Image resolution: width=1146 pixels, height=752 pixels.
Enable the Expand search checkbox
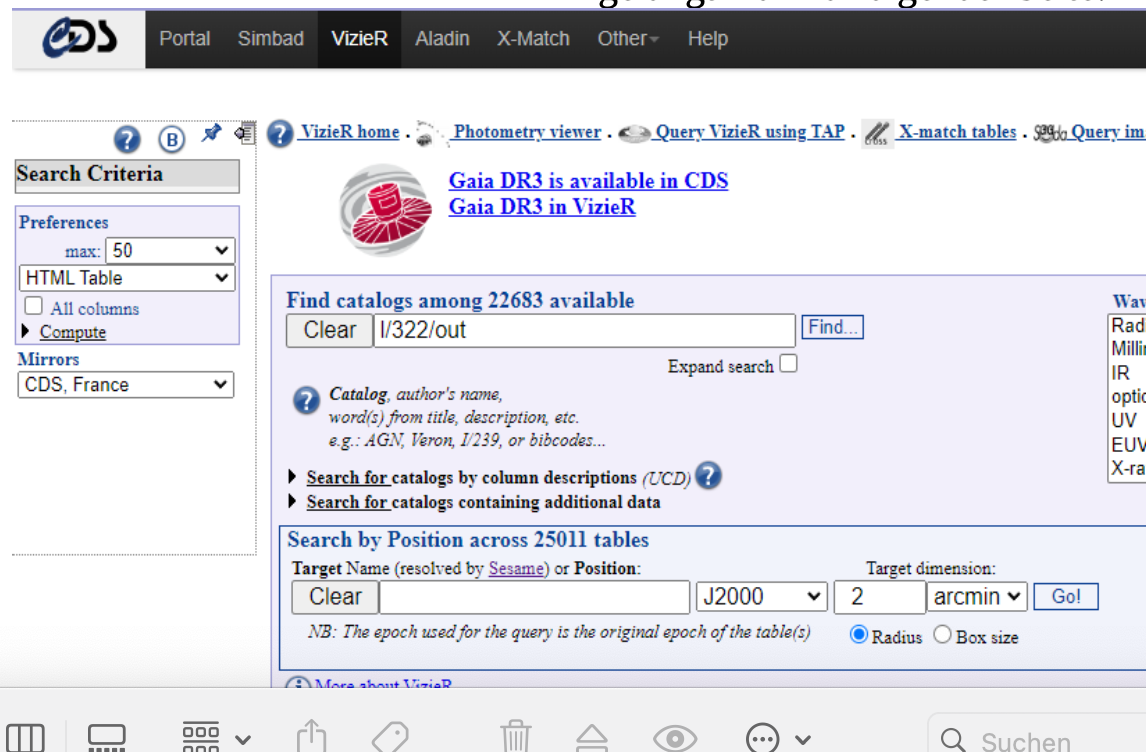click(788, 363)
